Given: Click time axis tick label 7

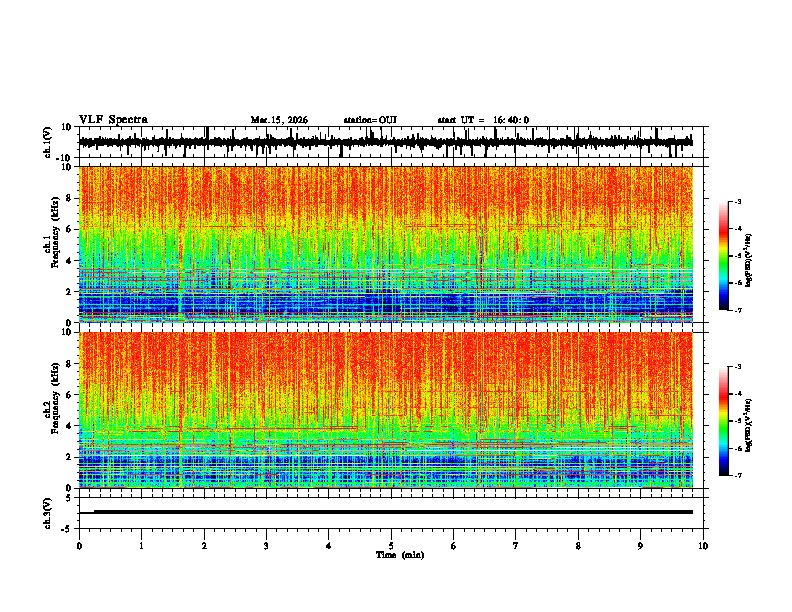Looking at the screenshot, I should pos(516,546).
